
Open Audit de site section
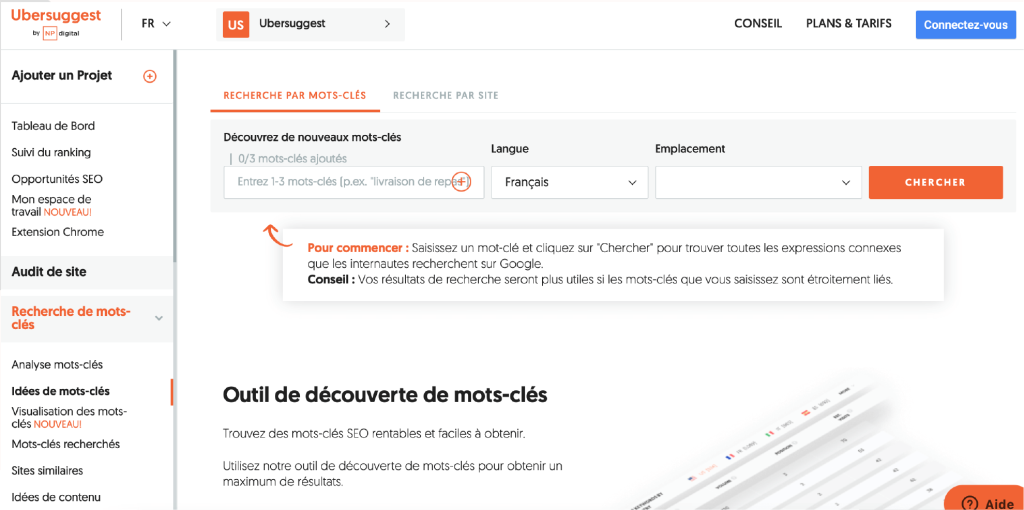[x=49, y=272]
